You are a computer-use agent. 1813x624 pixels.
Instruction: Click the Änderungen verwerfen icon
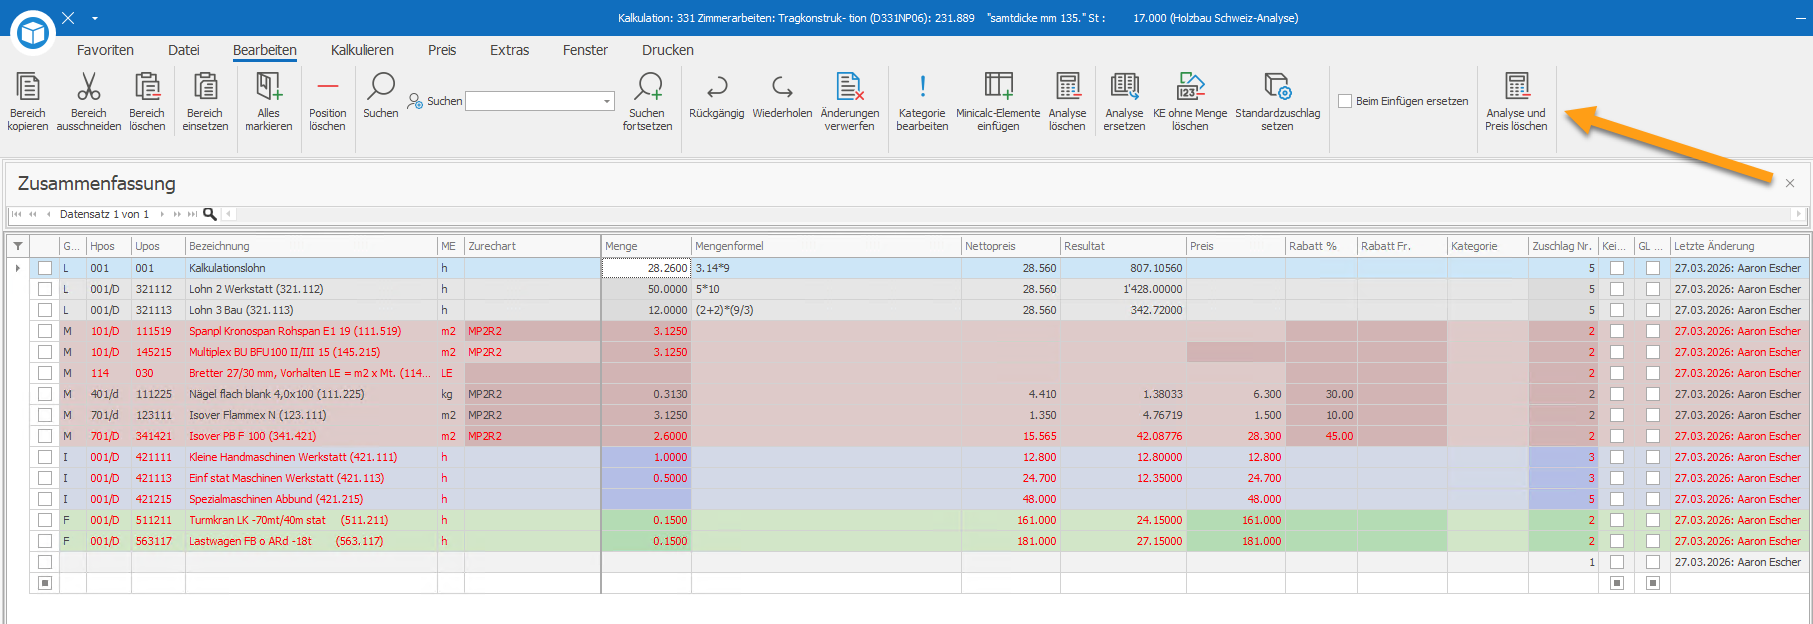click(850, 87)
